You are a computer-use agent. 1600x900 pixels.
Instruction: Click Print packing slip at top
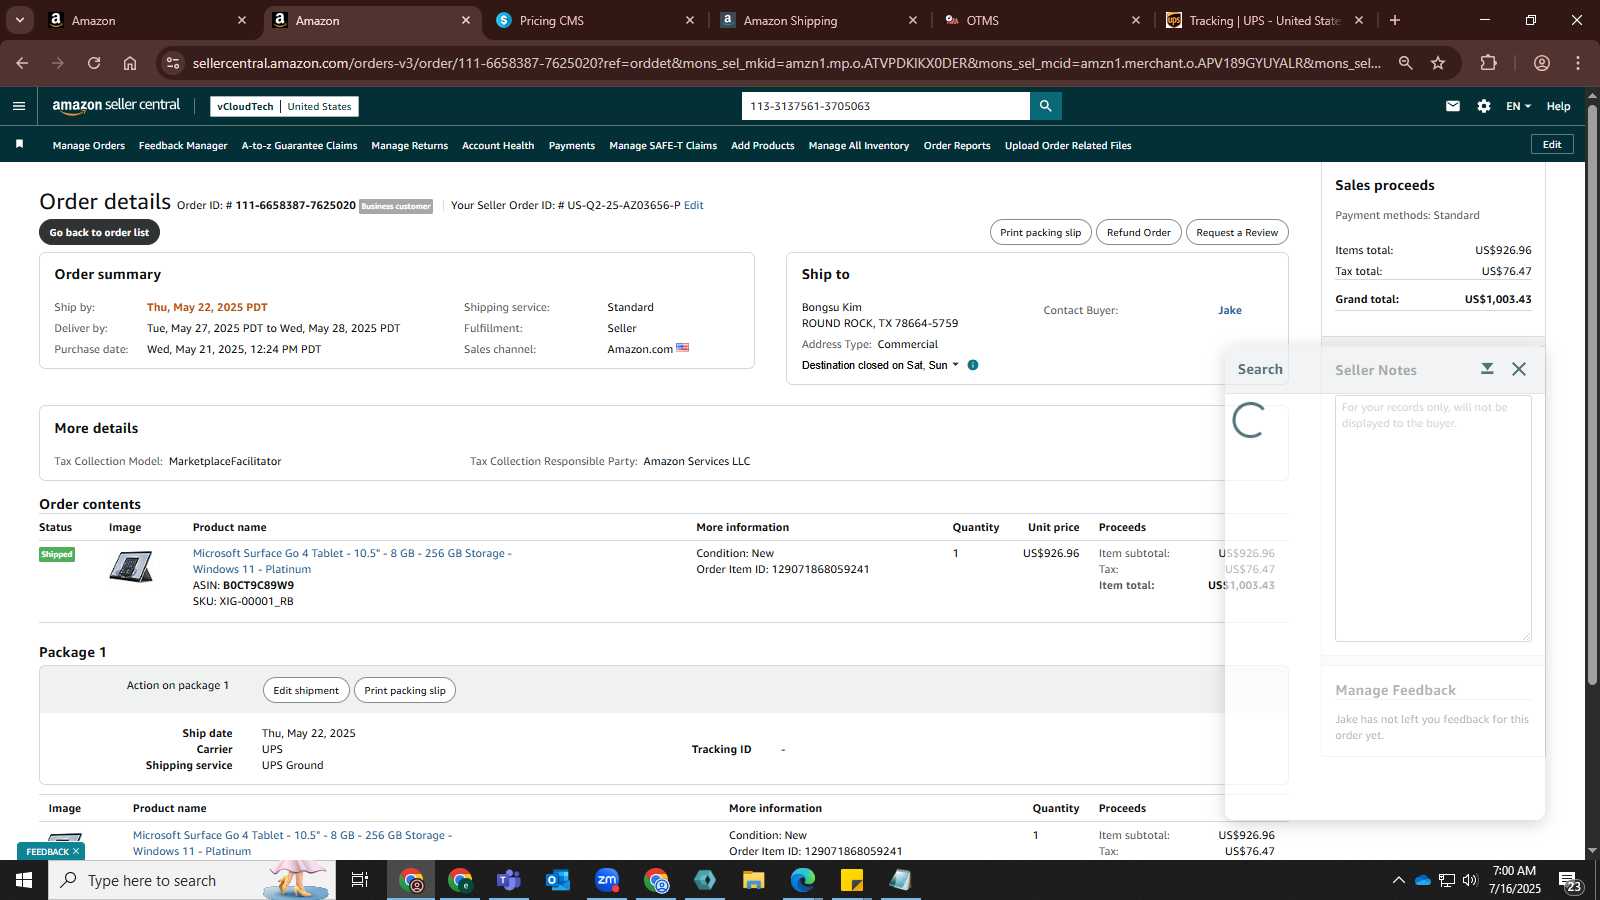(x=1040, y=232)
